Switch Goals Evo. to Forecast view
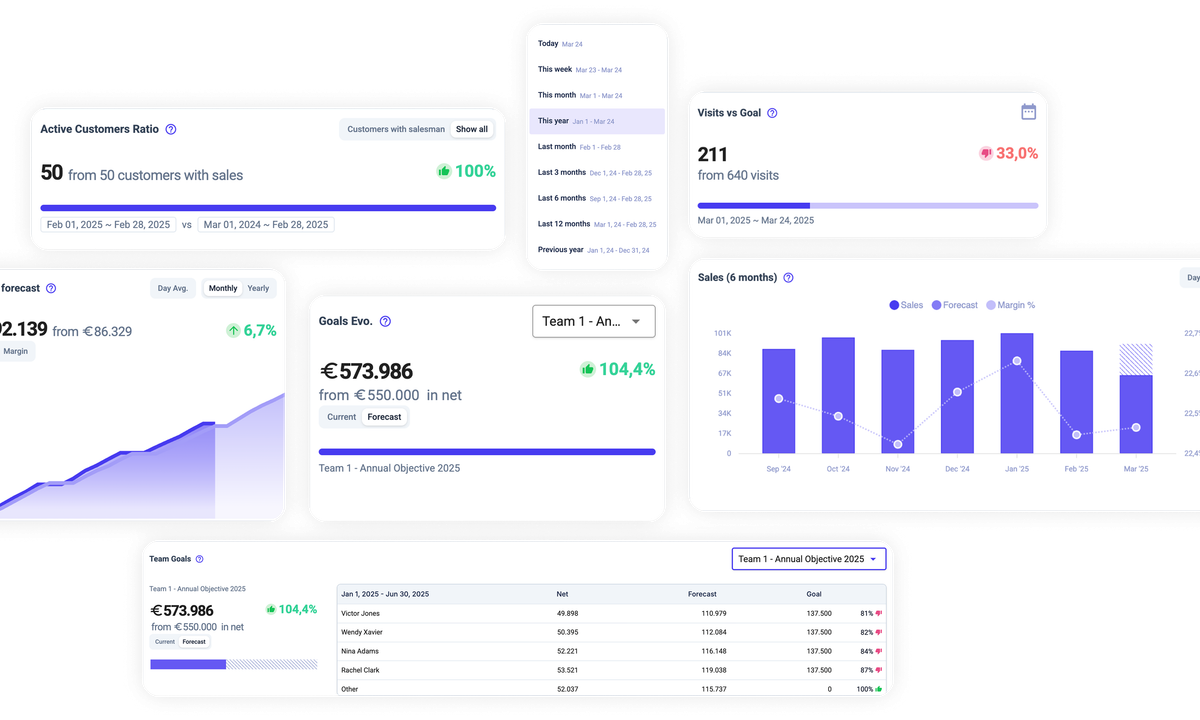This screenshot has height=720, width=1200. pyautogui.click(x=384, y=417)
